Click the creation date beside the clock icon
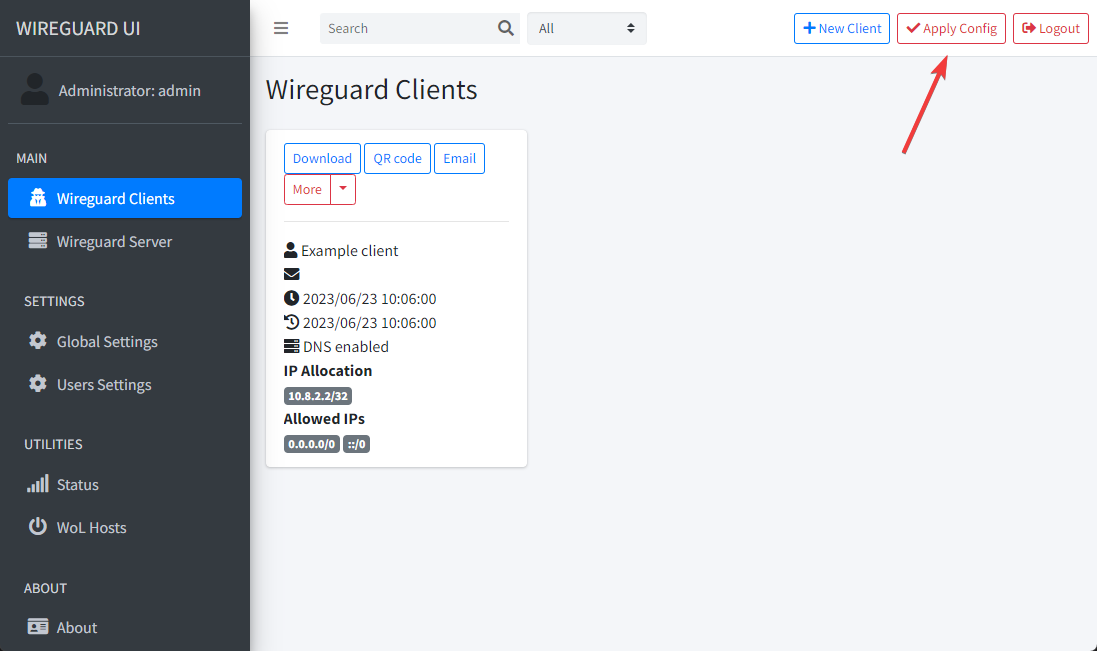Viewport: 1097px width, 651px height. coord(369,299)
